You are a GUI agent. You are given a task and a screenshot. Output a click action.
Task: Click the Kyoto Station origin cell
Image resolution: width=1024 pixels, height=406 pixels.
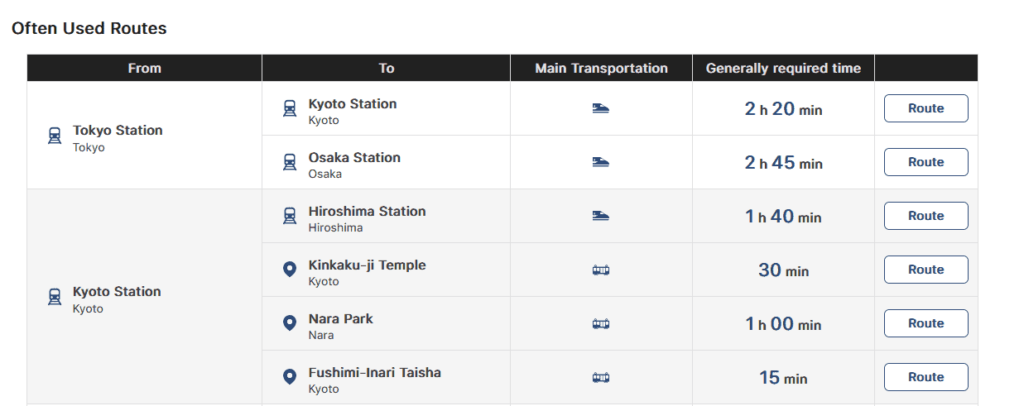point(116,292)
